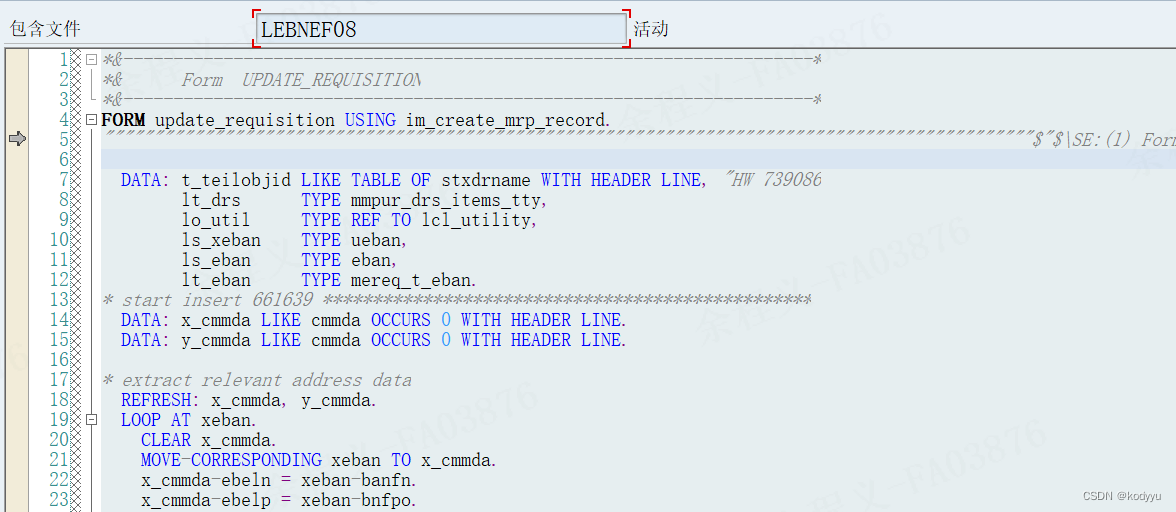Click the 'CLEAR x_cmmda.' statement
Image resolution: width=1176 pixels, height=512 pixels.
coord(208,440)
